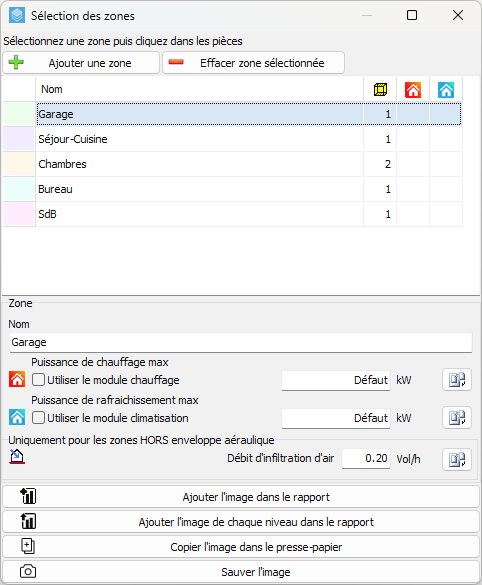Click copy icon beside cooling power field

(x=457, y=417)
